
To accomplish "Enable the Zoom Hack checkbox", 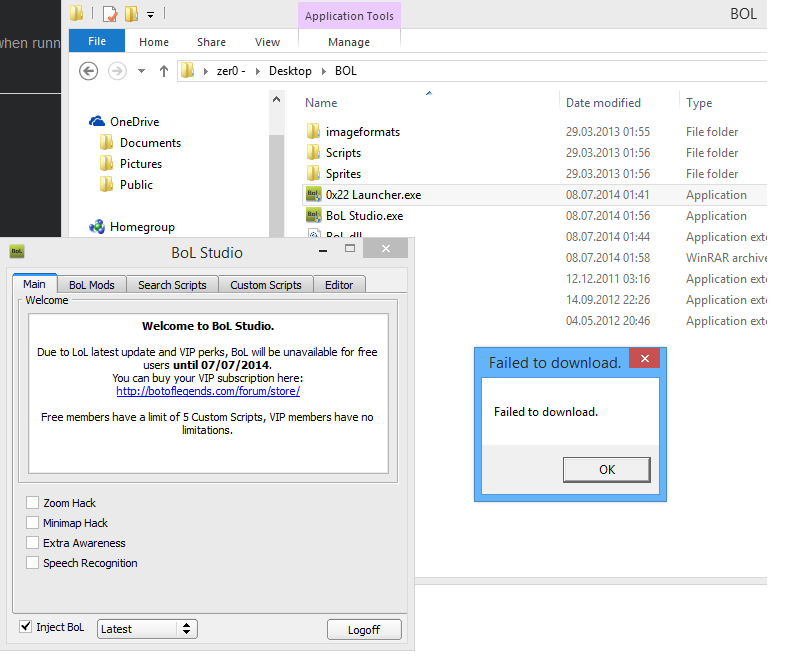I will pos(33,503).
